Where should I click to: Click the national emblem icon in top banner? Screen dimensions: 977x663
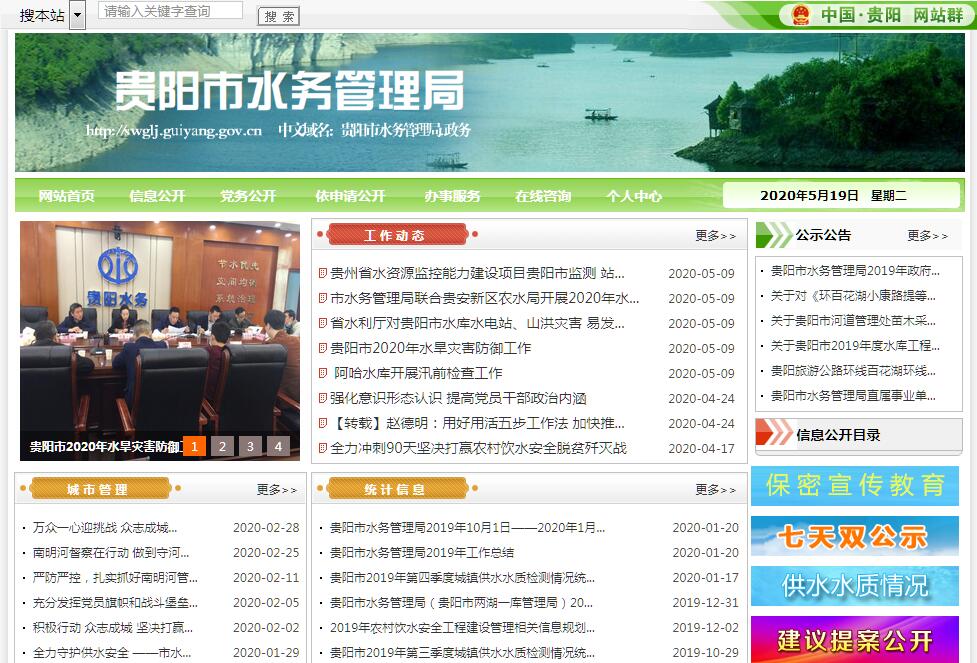tap(800, 15)
